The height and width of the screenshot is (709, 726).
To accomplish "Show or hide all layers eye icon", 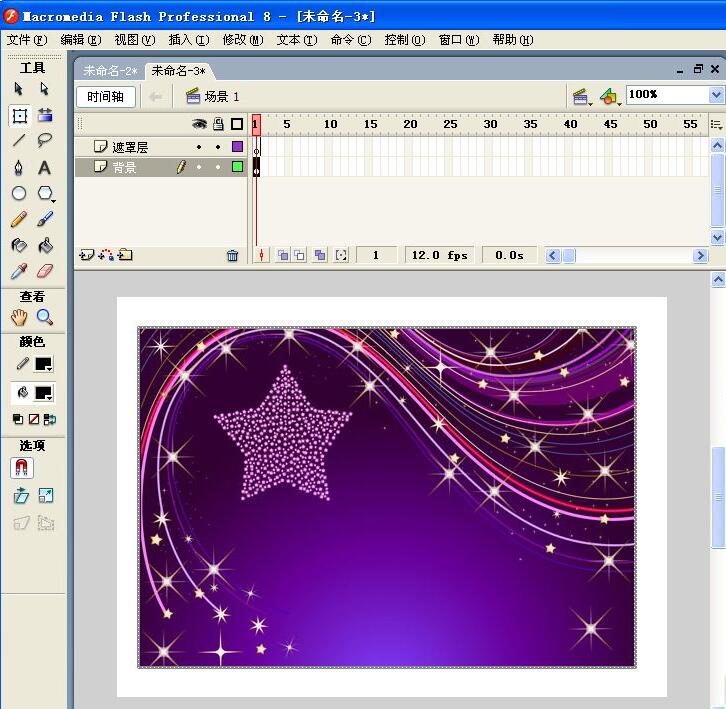I will (x=199, y=124).
